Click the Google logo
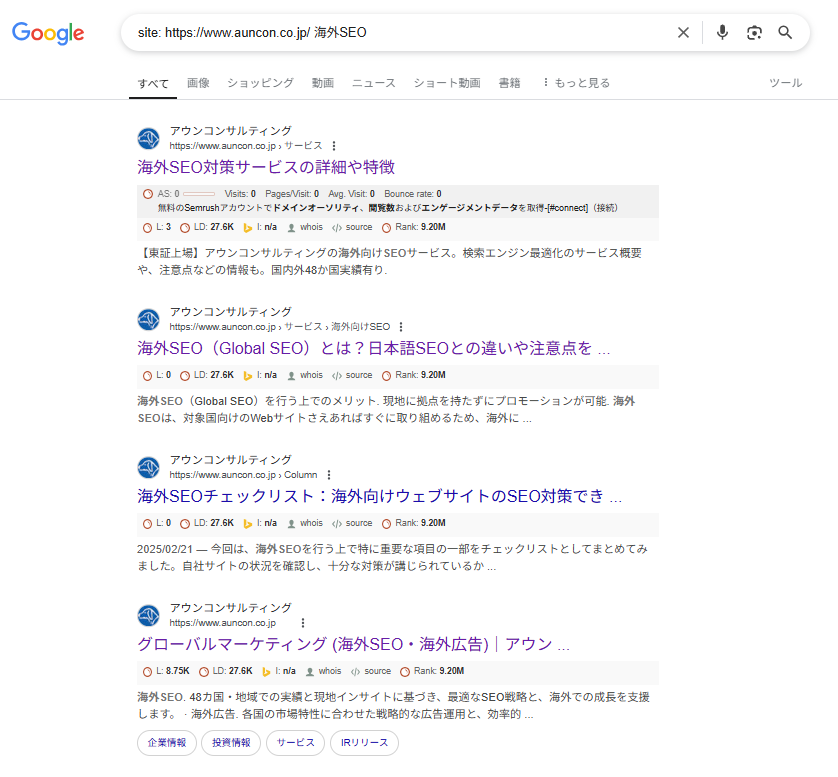 pos(48,33)
